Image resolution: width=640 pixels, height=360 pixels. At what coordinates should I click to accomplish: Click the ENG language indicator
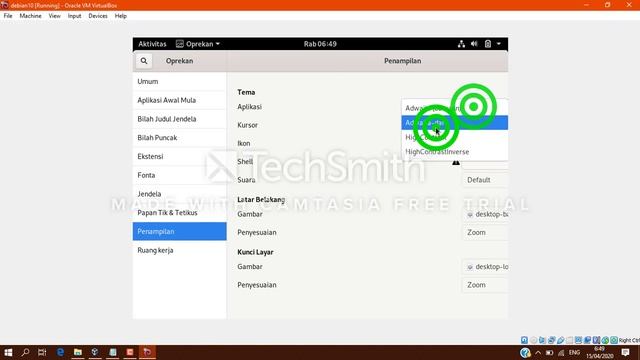574,353
